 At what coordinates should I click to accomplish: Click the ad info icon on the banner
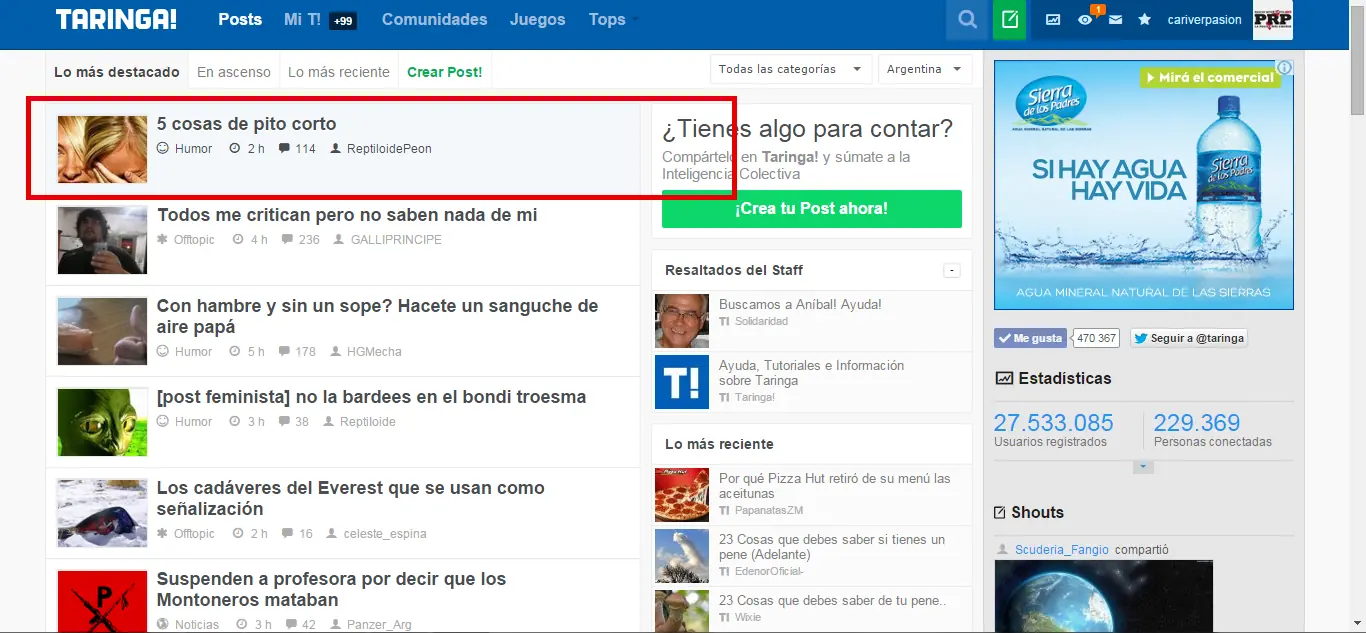click(x=1285, y=68)
